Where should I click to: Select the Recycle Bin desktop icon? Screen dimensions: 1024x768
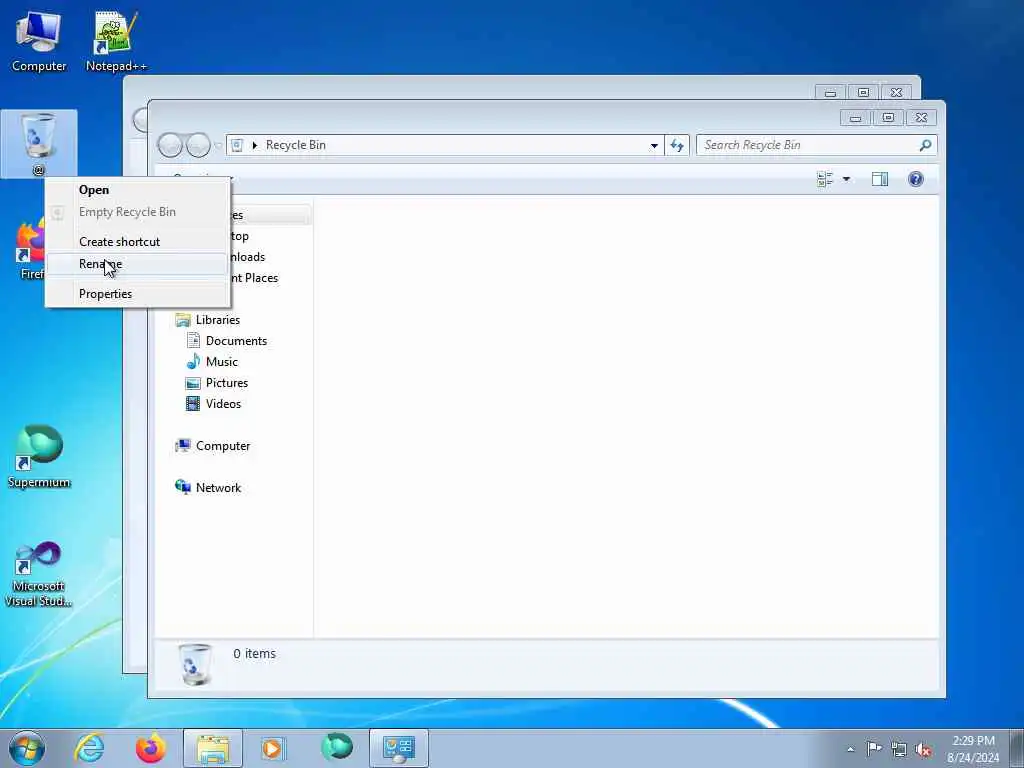tap(39, 144)
